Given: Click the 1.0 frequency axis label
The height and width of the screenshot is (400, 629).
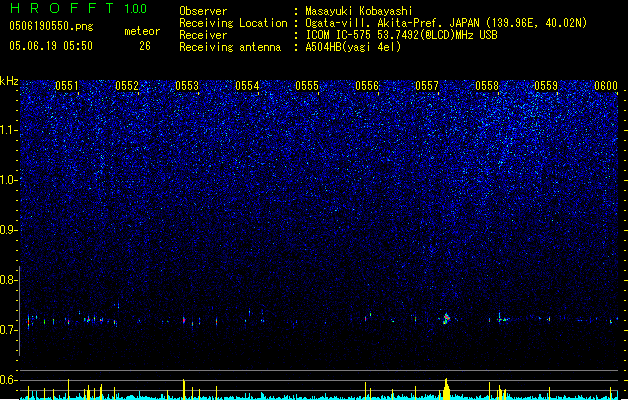Looking at the screenshot, I should pyautogui.click(x=9, y=180).
